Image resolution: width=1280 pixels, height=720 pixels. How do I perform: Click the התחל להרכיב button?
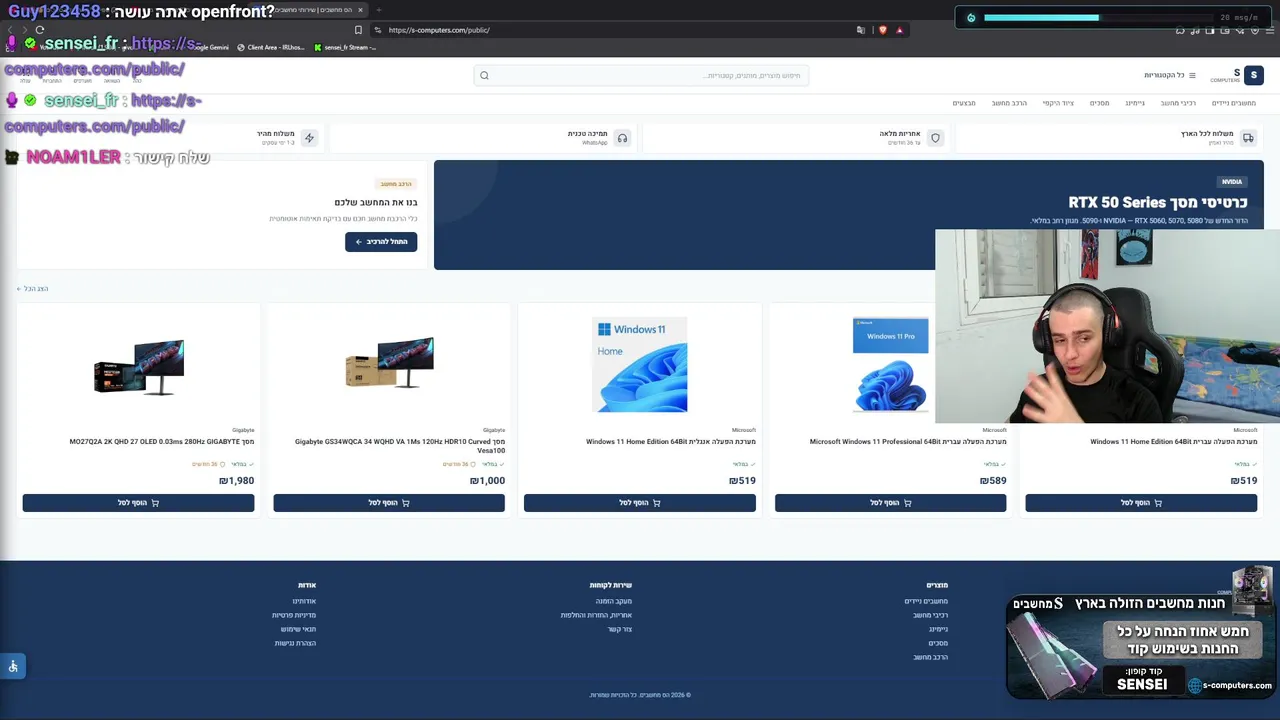click(x=381, y=242)
